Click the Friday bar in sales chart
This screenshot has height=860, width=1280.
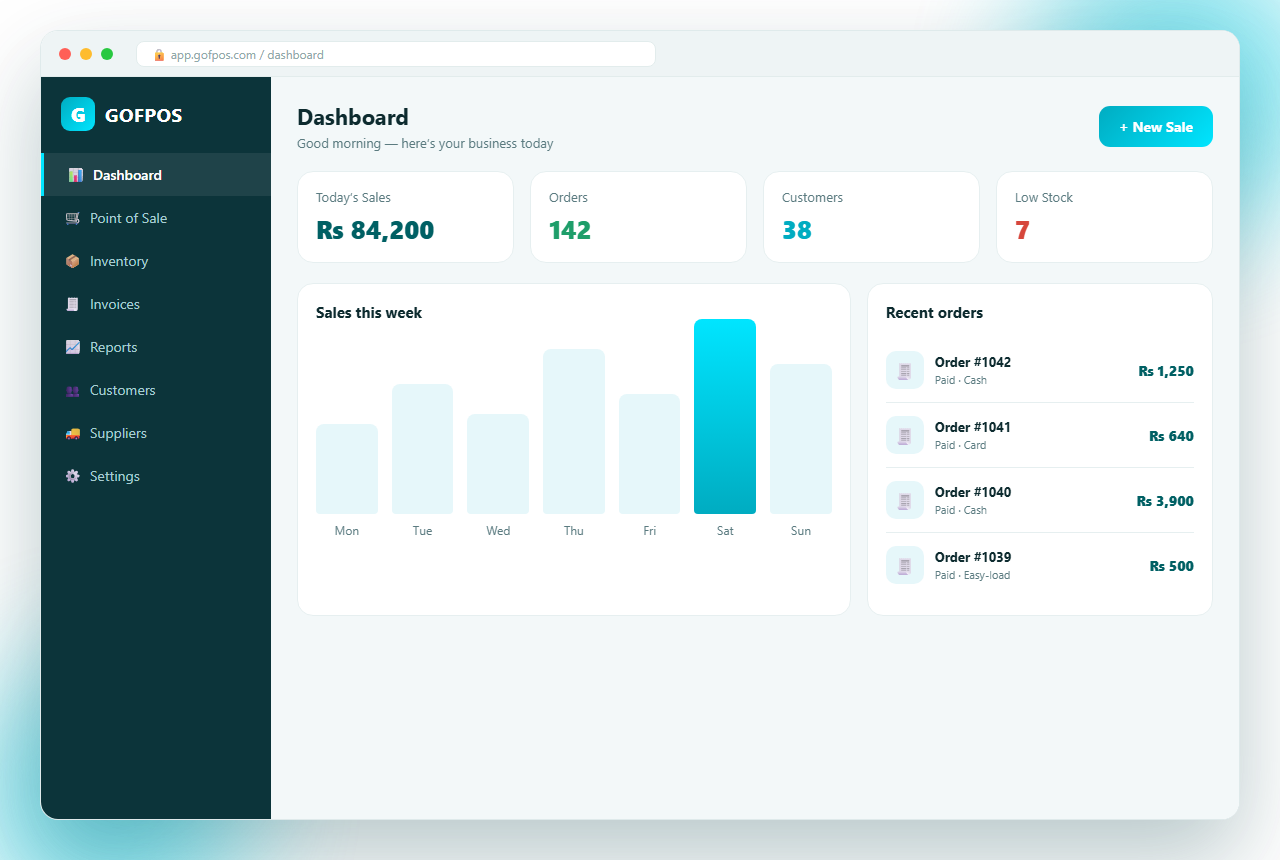tap(649, 454)
